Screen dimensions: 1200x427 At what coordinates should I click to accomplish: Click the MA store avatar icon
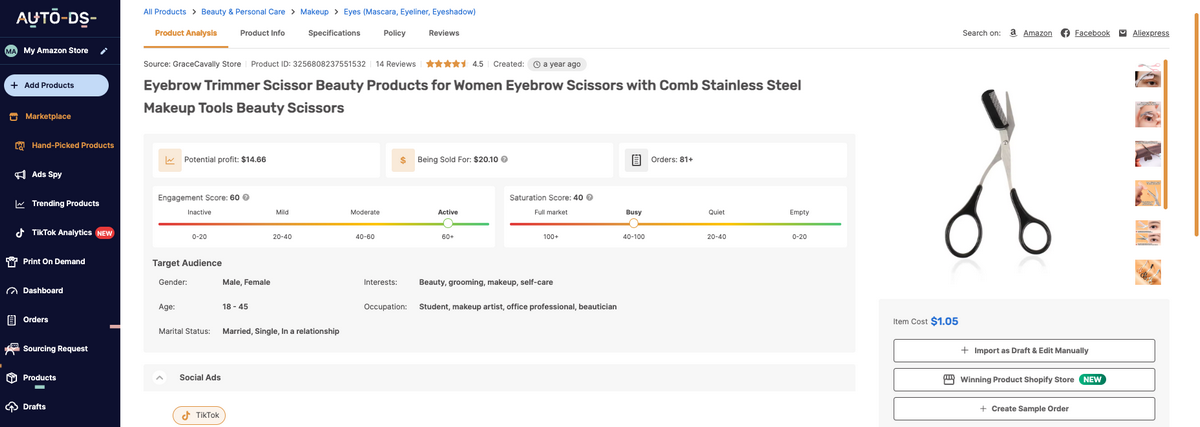click(x=11, y=51)
